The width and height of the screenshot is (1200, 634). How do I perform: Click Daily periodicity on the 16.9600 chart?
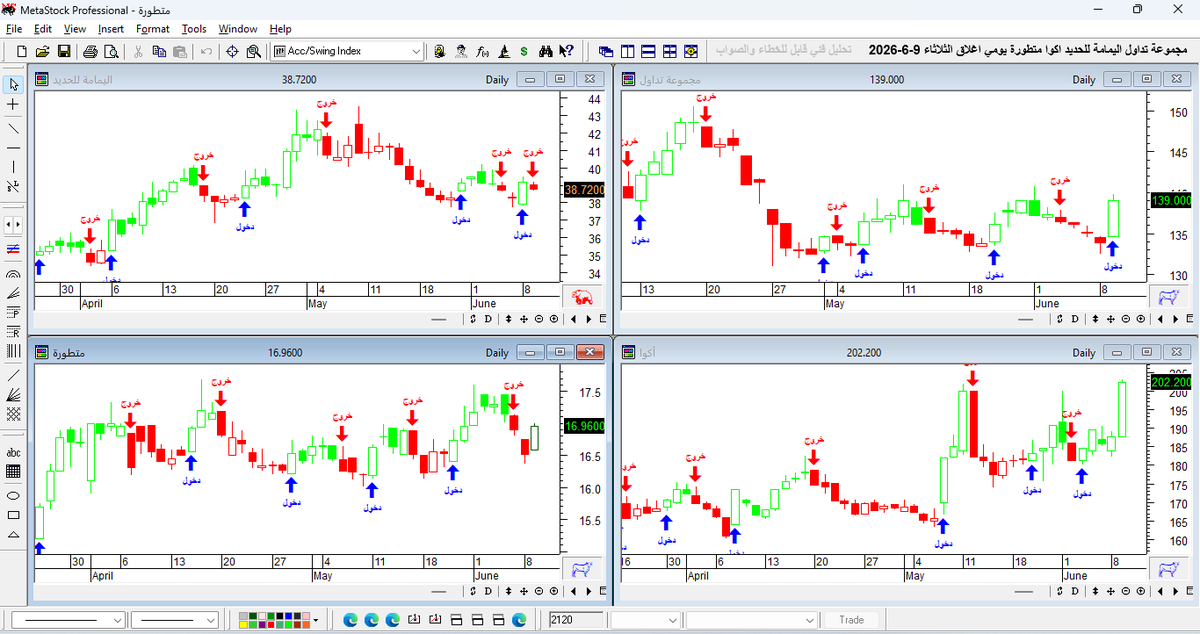pyautogui.click(x=497, y=353)
